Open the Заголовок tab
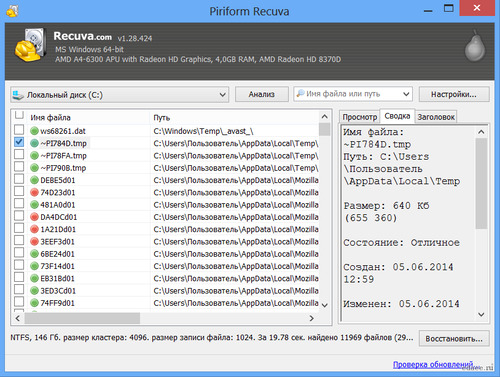The width and height of the screenshot is (500, 377). coord(436,117)
